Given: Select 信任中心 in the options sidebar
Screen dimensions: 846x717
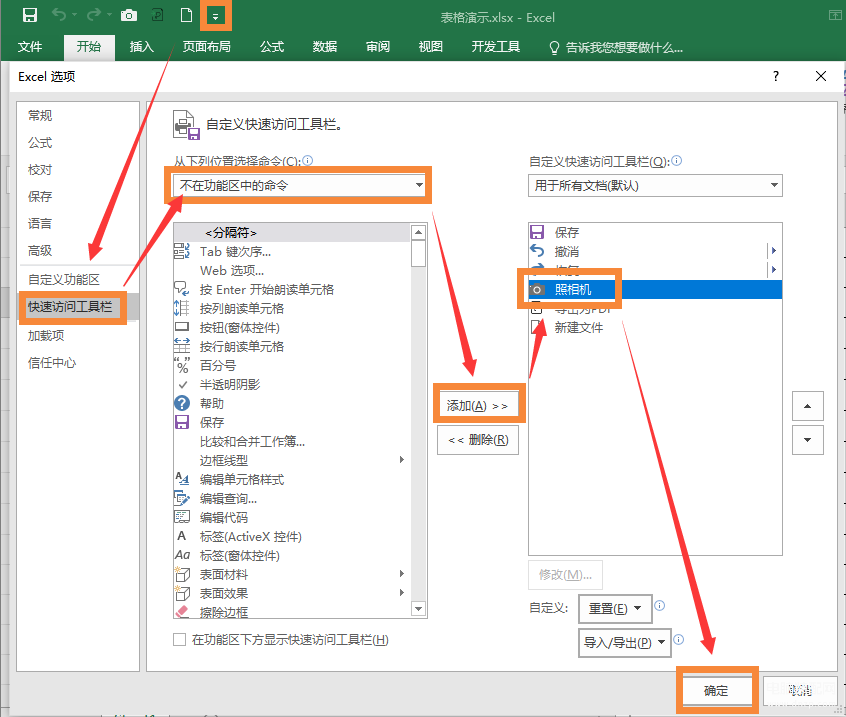Looking at the screenshot, I should coord(52,363).
